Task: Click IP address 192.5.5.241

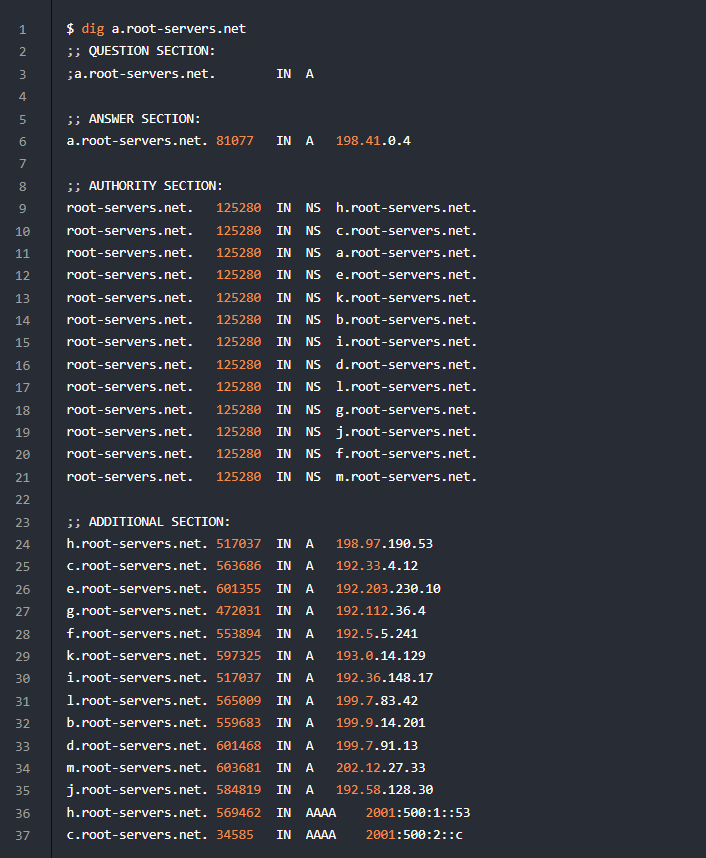Action: point(377,634)
